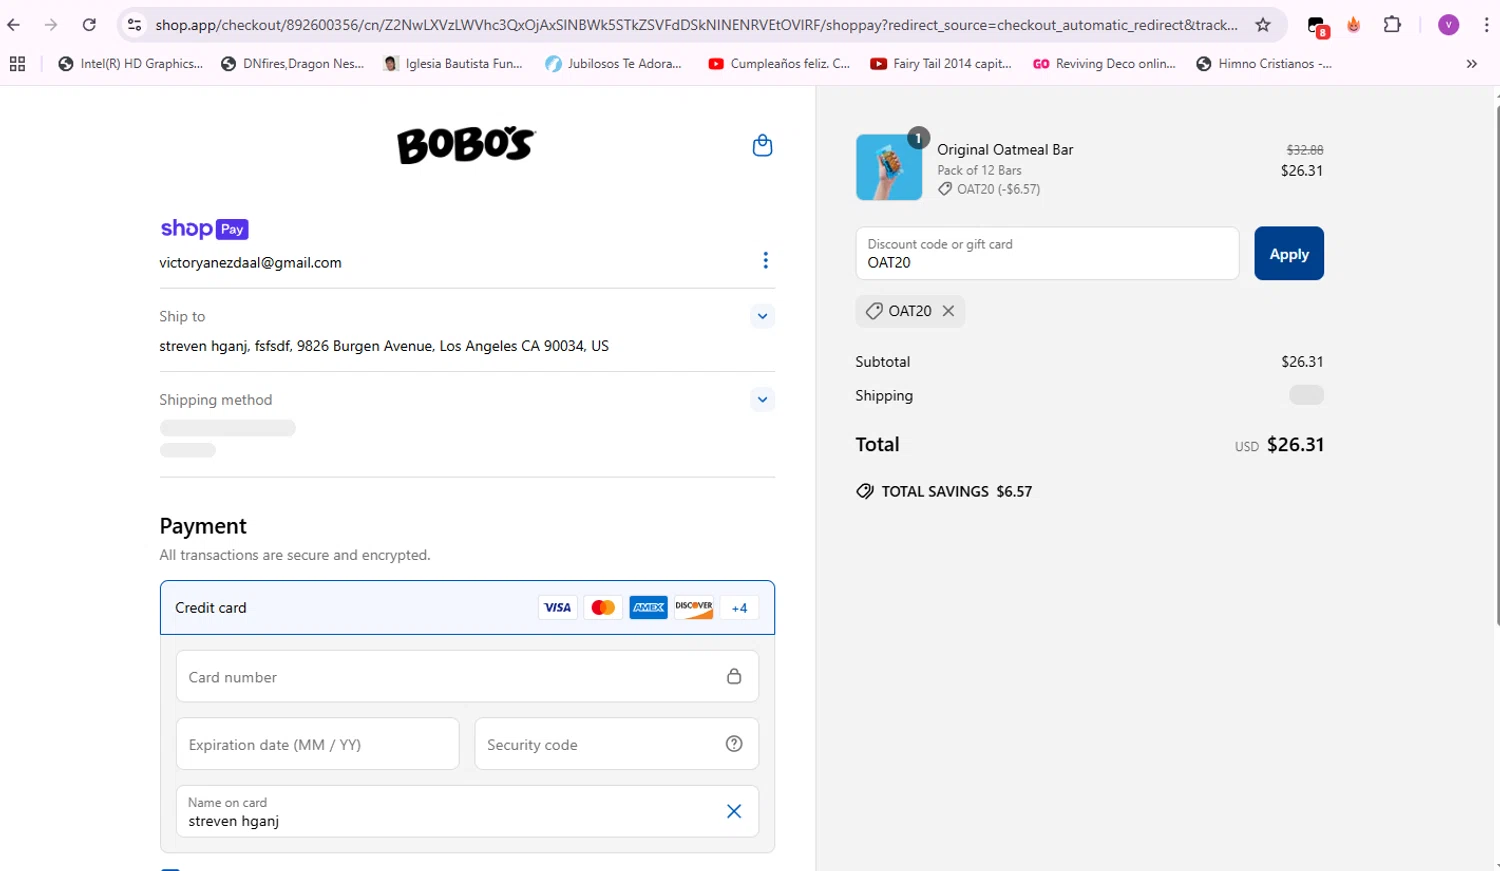1500x871 pixels.
Task: Go back with the browser back arrow
Action: tap(14, 25)
